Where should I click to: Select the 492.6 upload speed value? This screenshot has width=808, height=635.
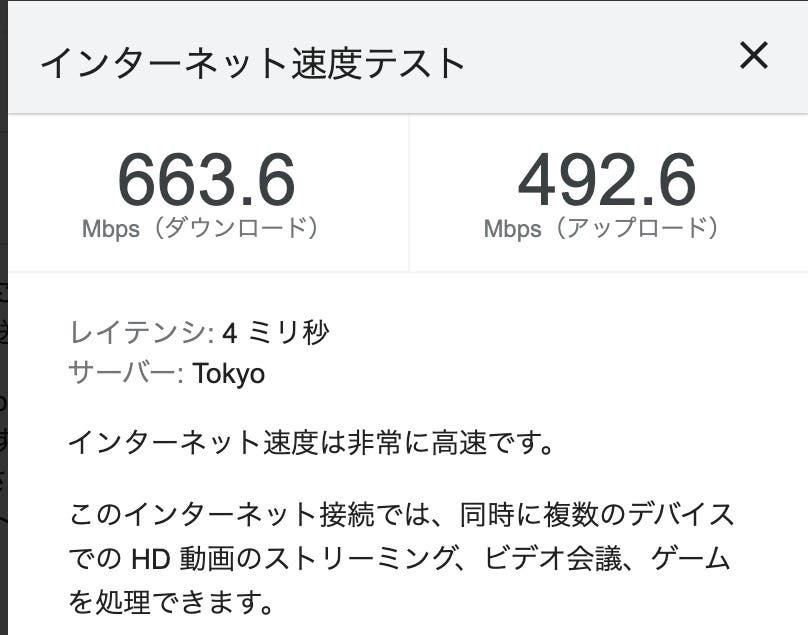(606, 180)
